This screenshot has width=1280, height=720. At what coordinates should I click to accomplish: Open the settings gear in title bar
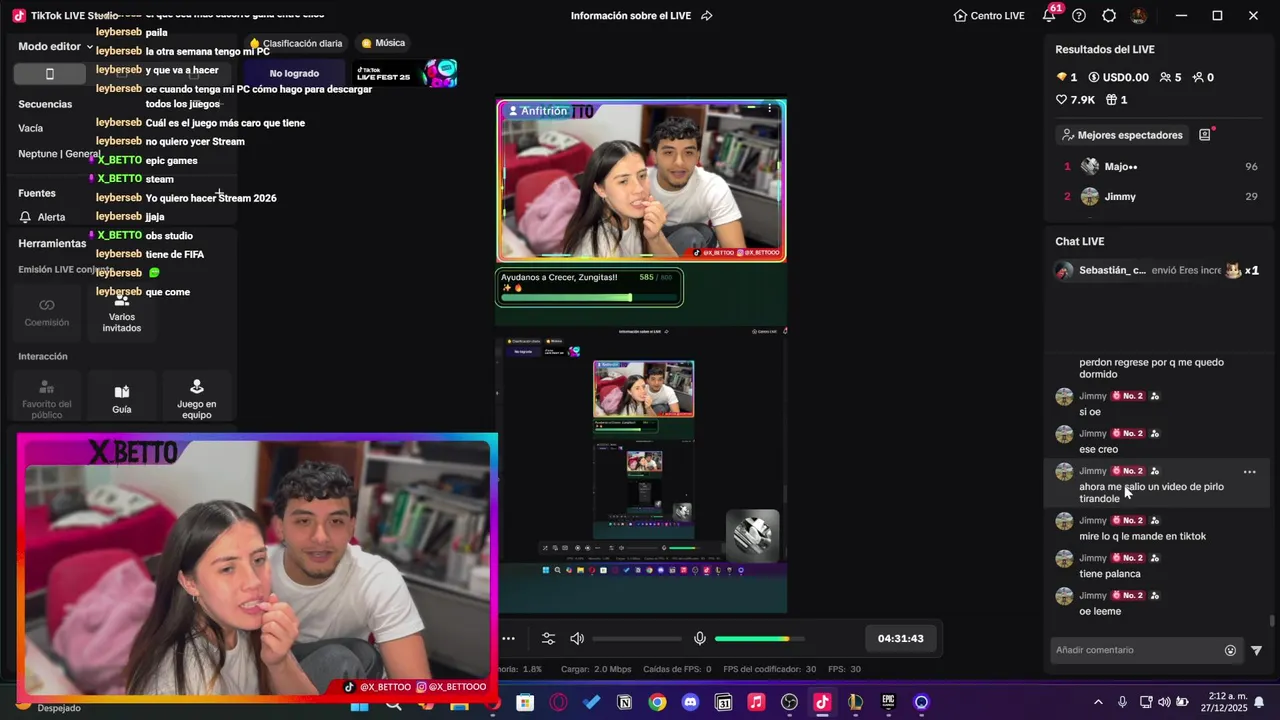coord(1109,16)
